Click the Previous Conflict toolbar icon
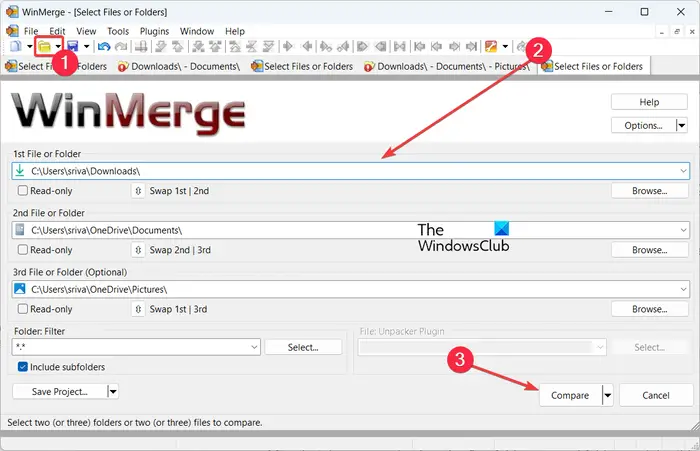 (215, 46)
